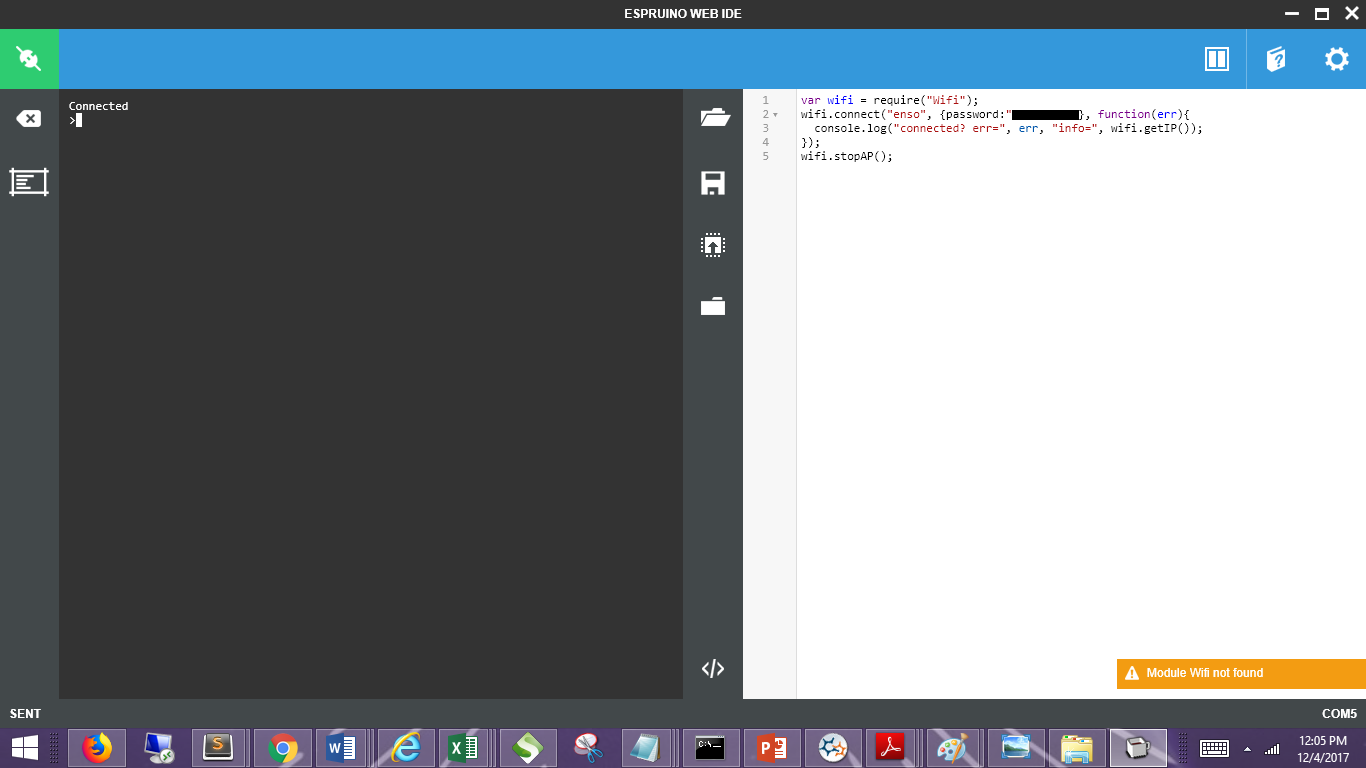The height and width of the screenshot is (768, 1366).
Task: Click the COM5 port status label
Action: [x=1339, y=714]
